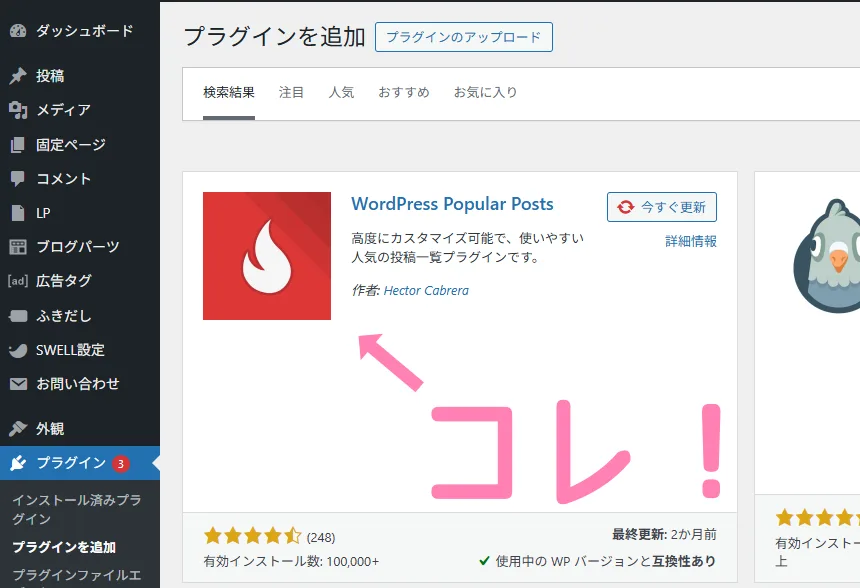Click the Dashboard gauge icon
This screenshot has height=588, width=860.
coord(18,31)
